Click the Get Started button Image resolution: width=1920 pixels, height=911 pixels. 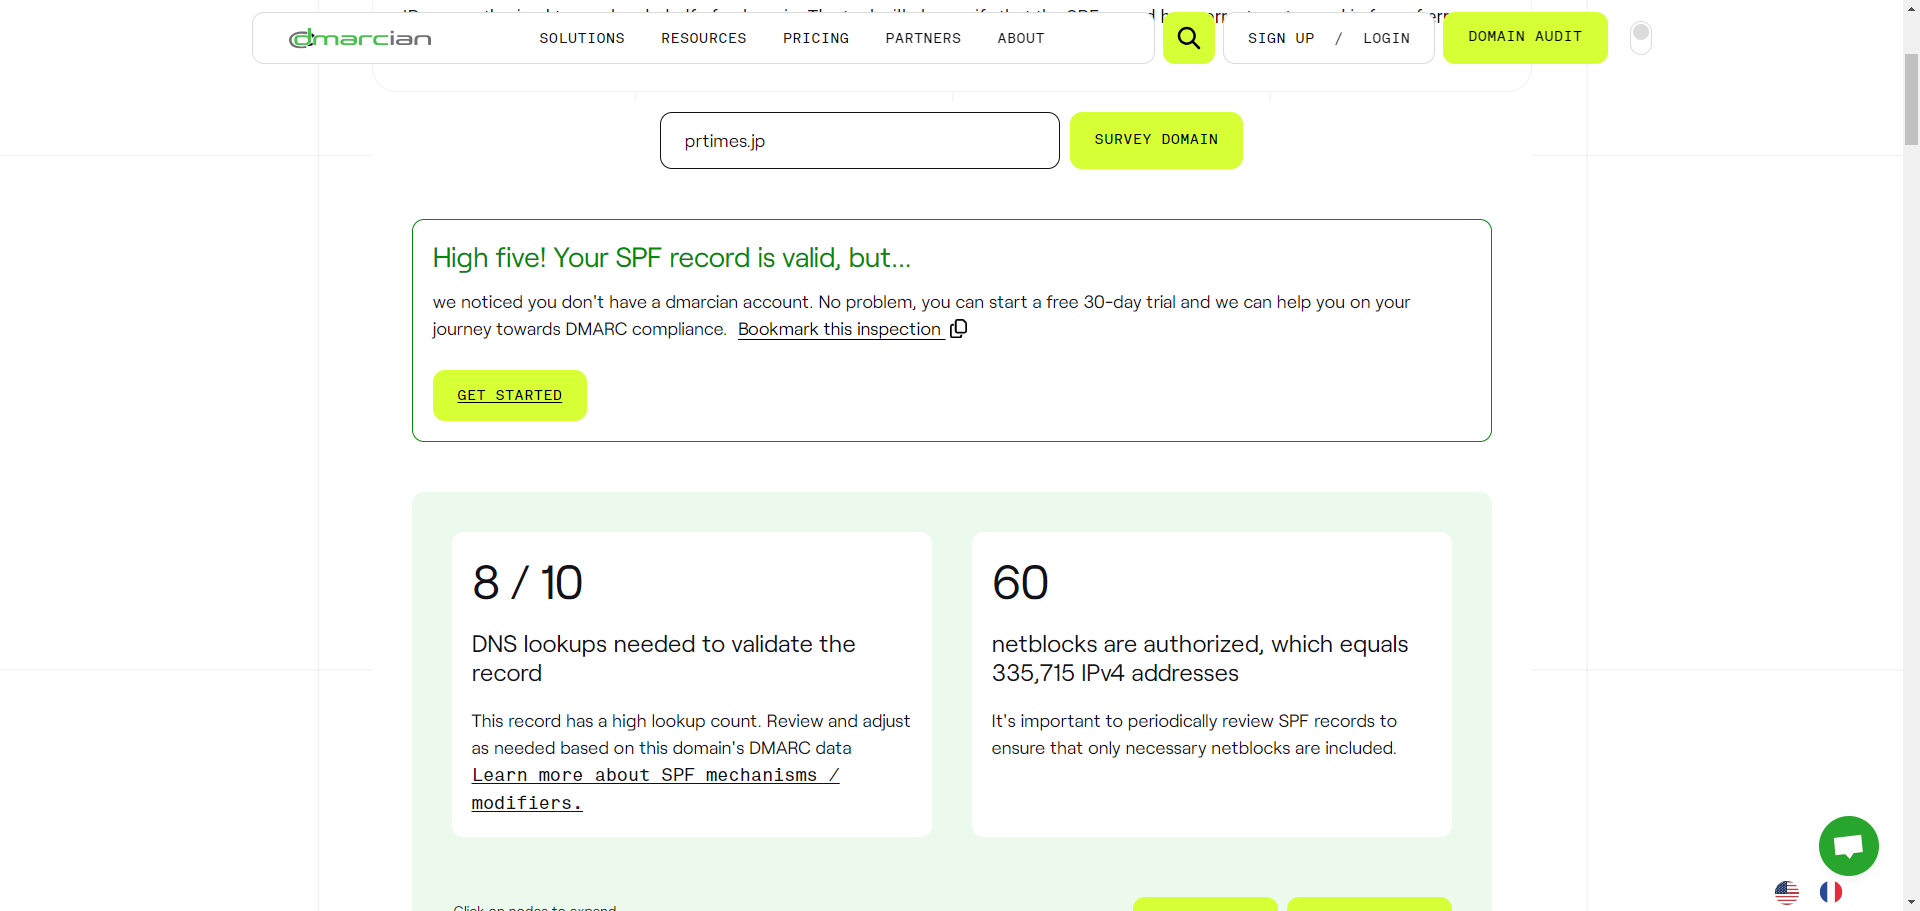[x=510, y=396]
